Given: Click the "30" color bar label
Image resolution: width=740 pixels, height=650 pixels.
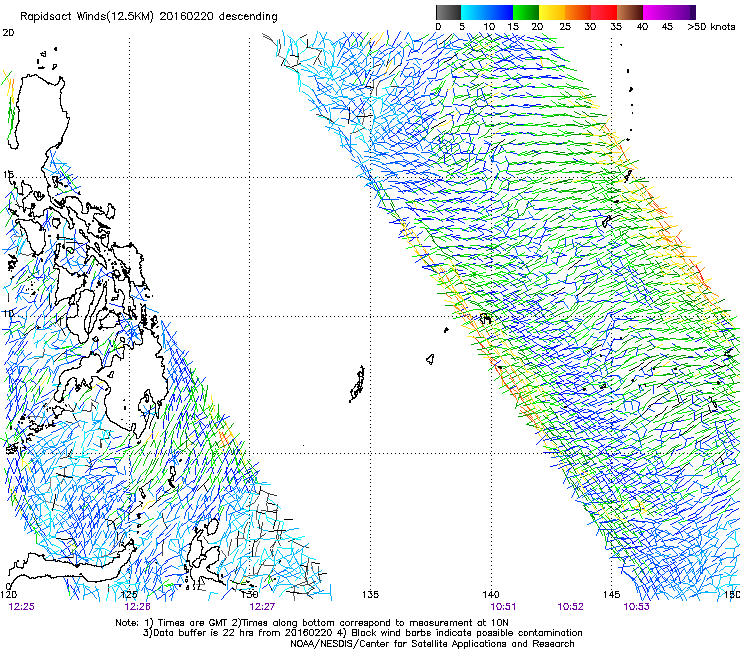Looking at the screenshot, I should 590,27.
